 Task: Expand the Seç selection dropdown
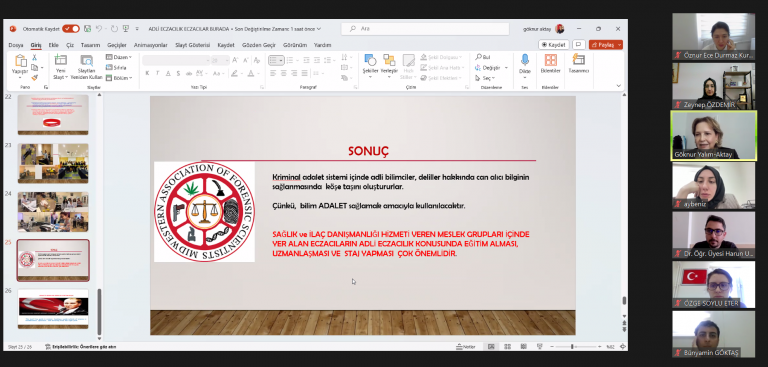(485, 78)
